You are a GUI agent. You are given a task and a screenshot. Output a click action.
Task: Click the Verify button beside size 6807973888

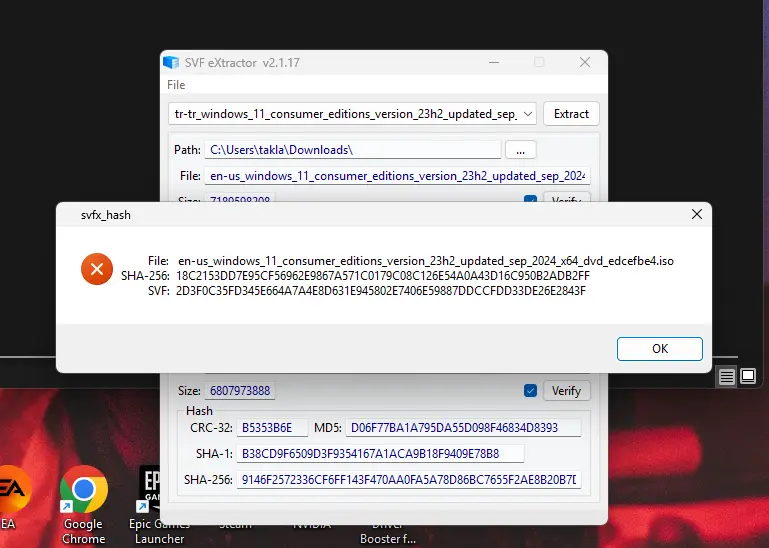click(x=566, y=391)
